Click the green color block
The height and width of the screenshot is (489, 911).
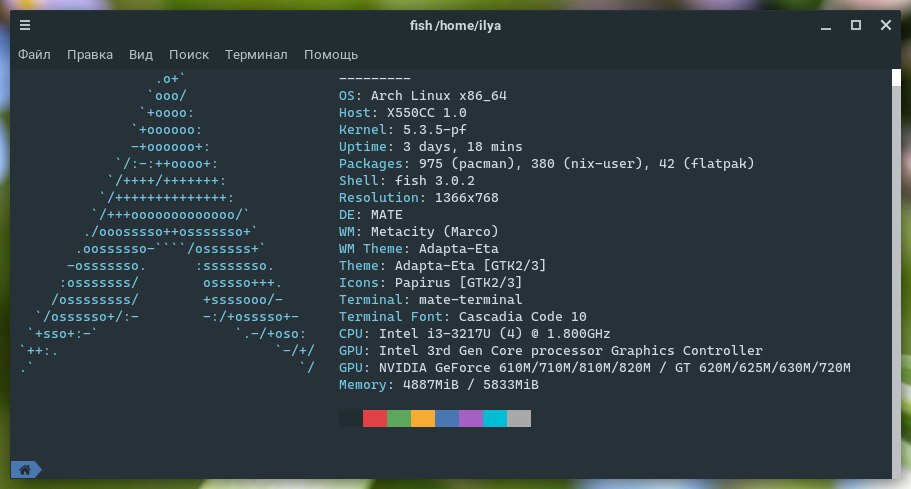tap(399, 418)
